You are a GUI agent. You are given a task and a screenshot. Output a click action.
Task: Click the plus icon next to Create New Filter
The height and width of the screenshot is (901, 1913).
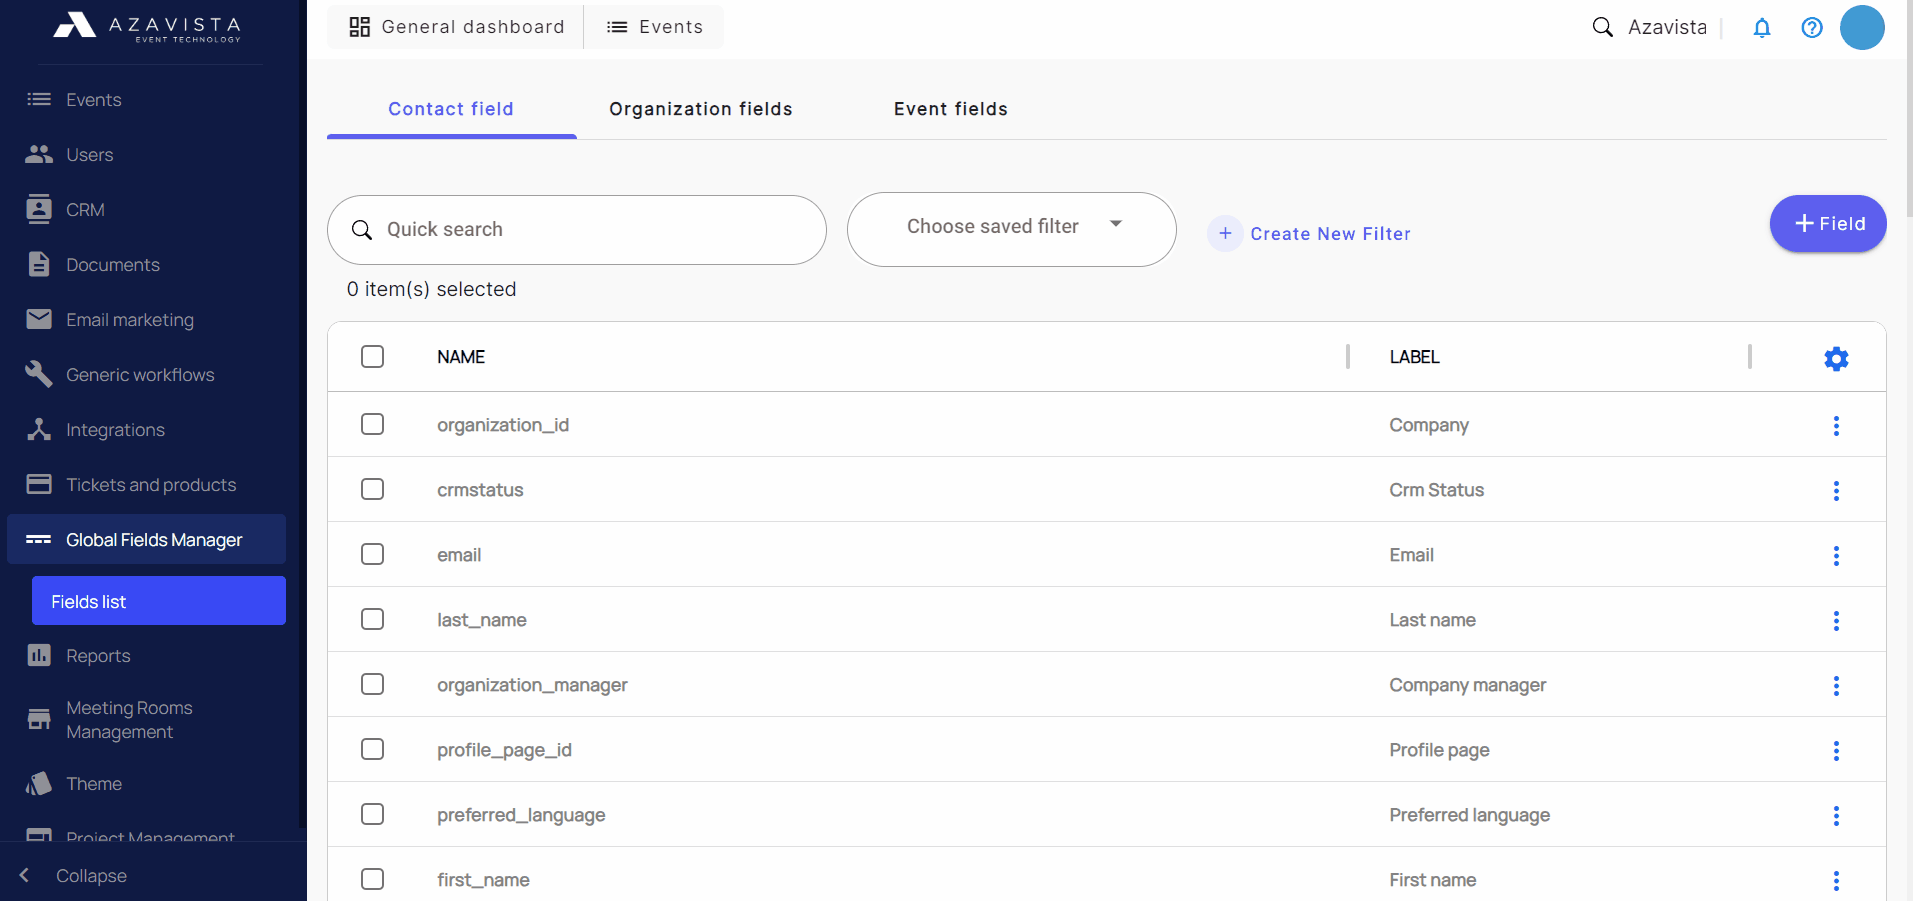pos(1225,233)
